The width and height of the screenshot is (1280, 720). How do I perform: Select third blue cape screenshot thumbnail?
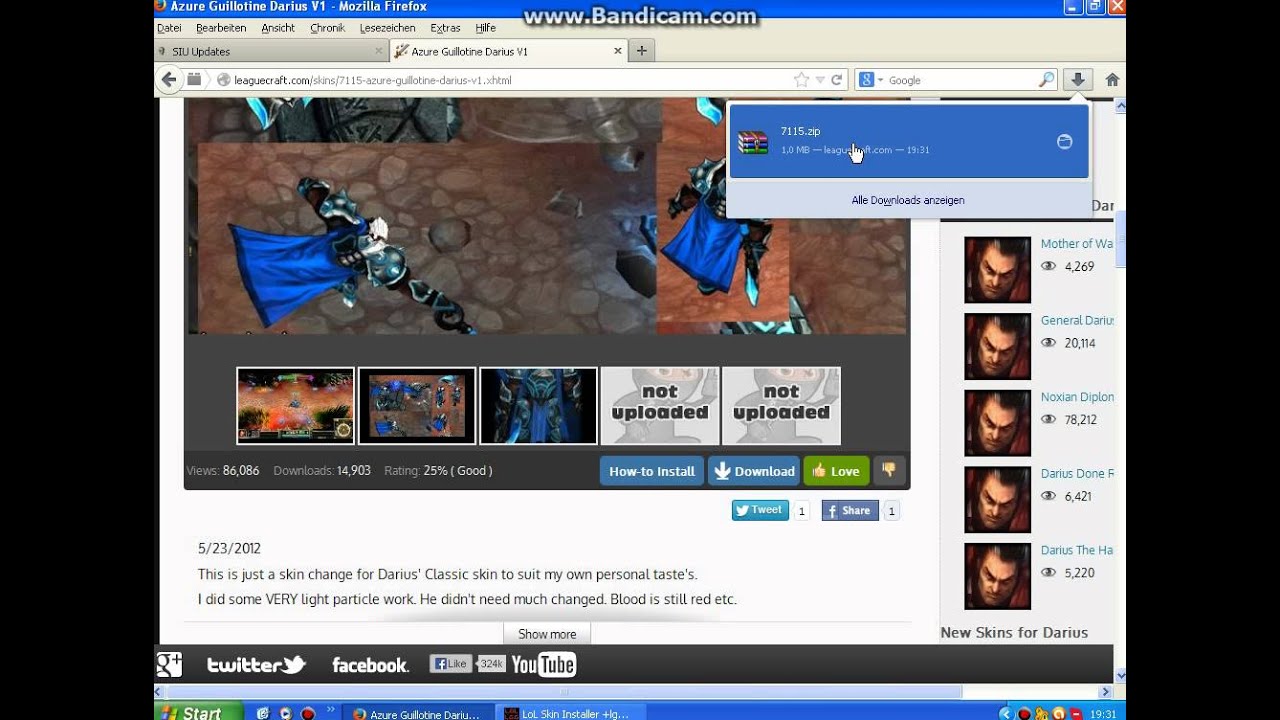tap(538, 406)
